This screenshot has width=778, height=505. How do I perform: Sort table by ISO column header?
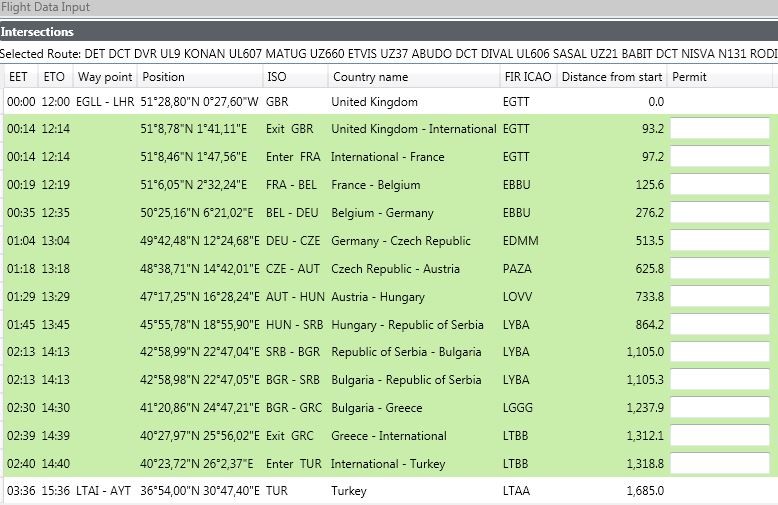278,77
